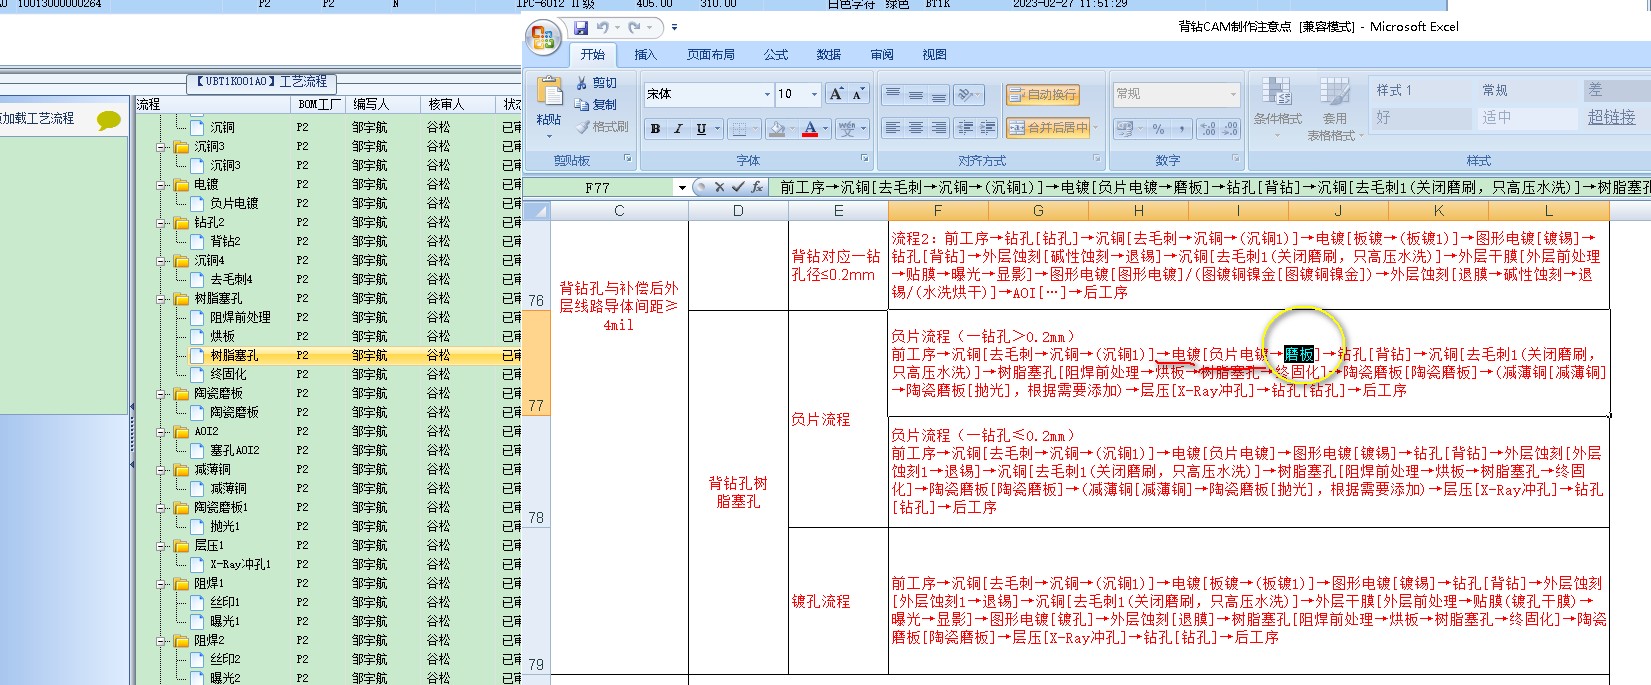Viewport: 1651px width, 685px height.
Task: Switch to the 审阅 ribbon tab
Action: click(882, 55)
